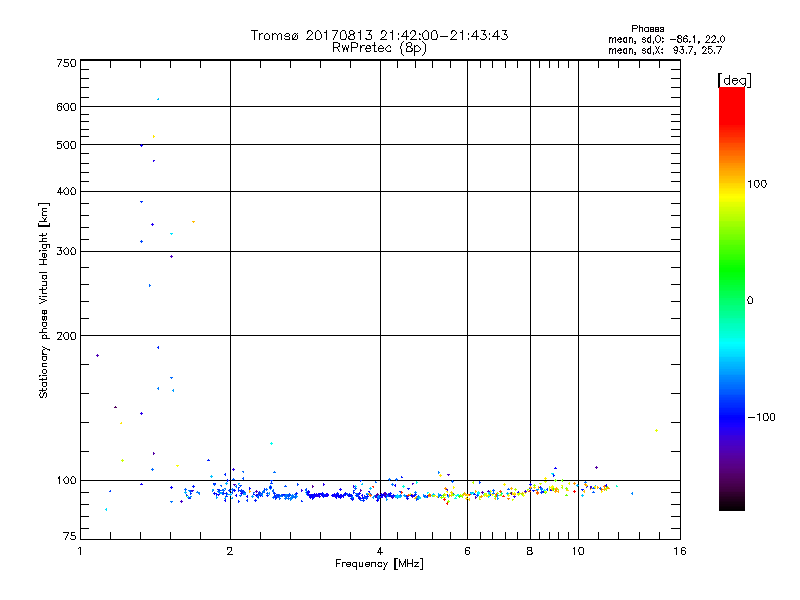This screenshot has width=800, height=600.
Task: Click the "mean, sd,X: 93.7, 25.7" statistic
Action: point(665,50)
